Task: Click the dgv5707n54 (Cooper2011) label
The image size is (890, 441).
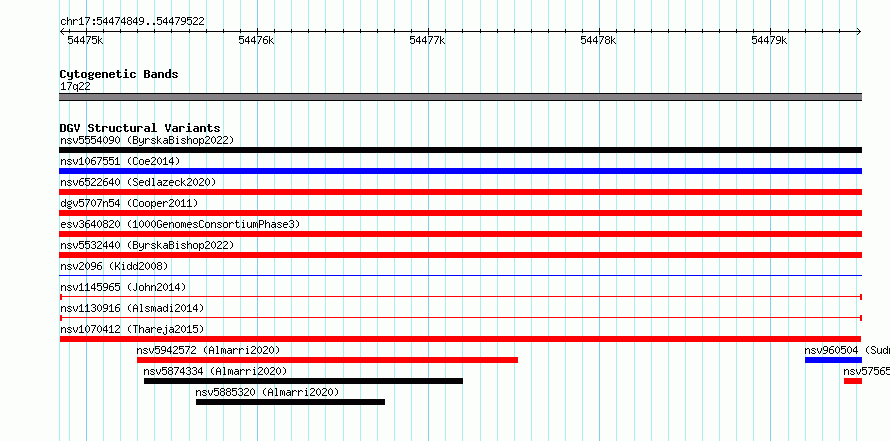Action: pyautogui.click(x=129, y=203)
